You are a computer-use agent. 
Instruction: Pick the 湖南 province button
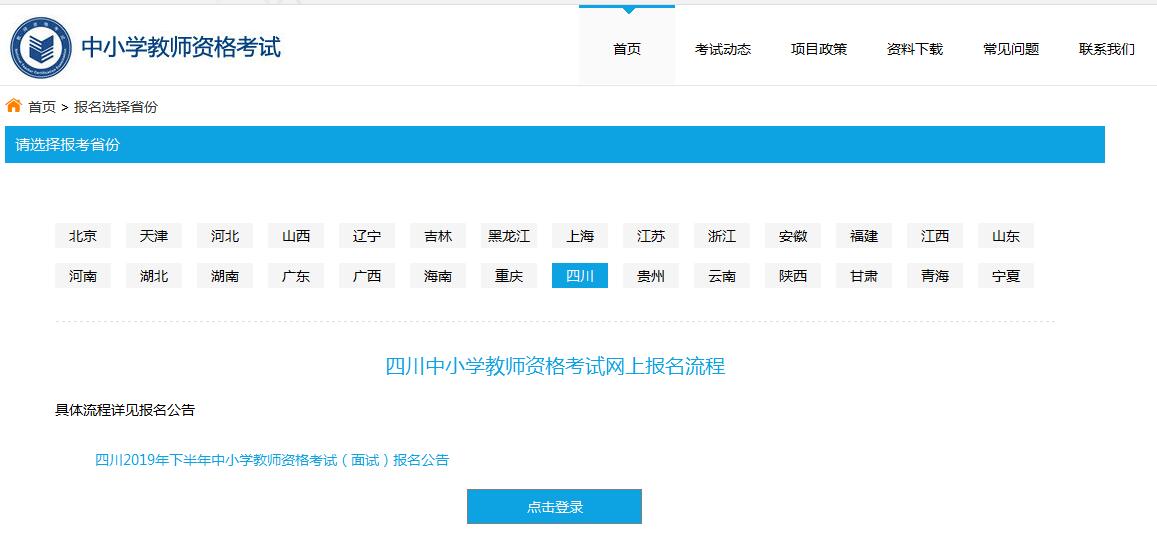(225, 276)
